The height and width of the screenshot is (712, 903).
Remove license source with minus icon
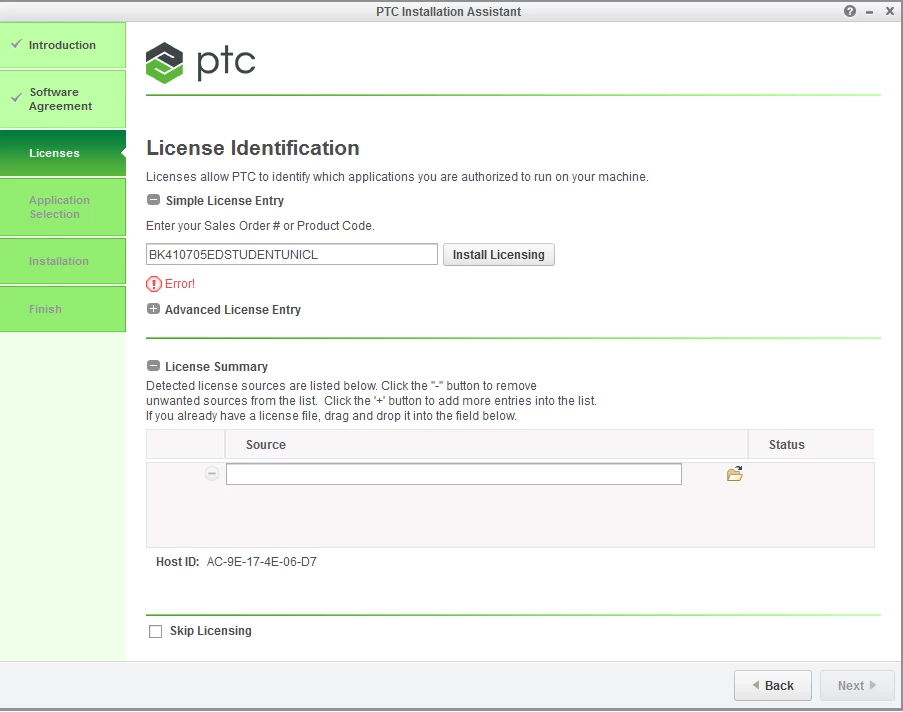point(212,474)
